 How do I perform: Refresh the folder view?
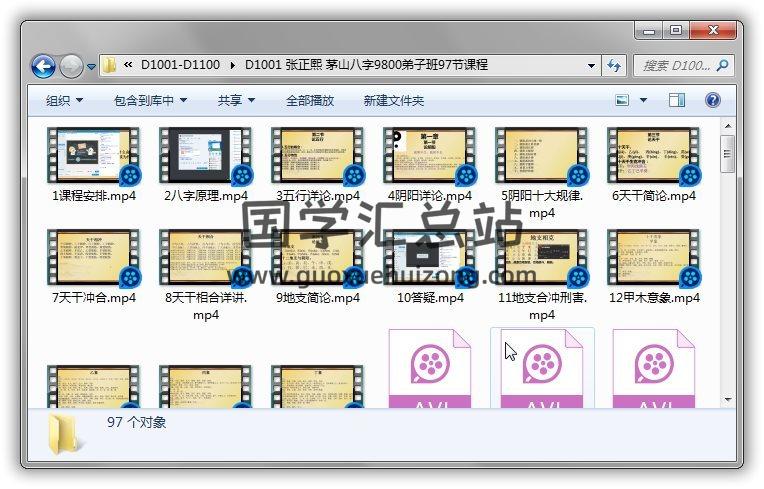click(614, 65)
